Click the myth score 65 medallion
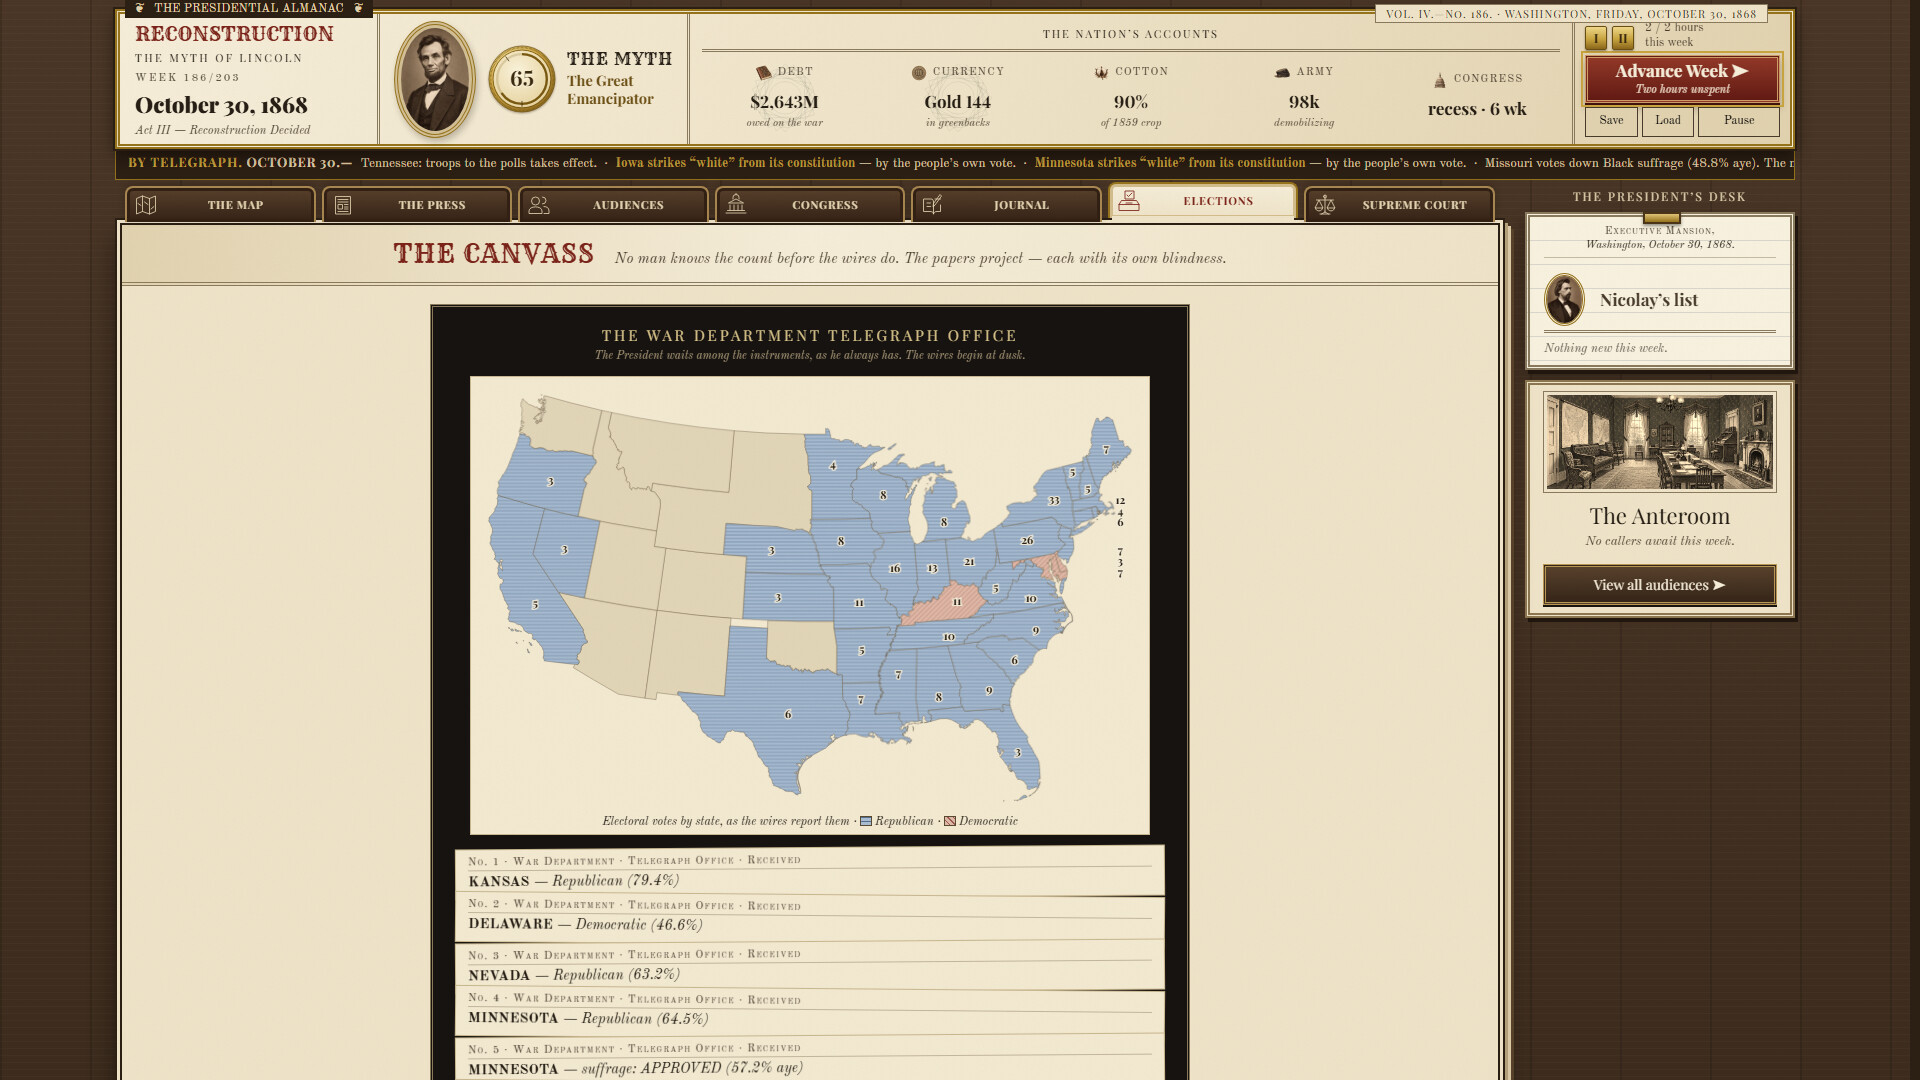The image size is (1920, 1080). click(x=522, y=79)
